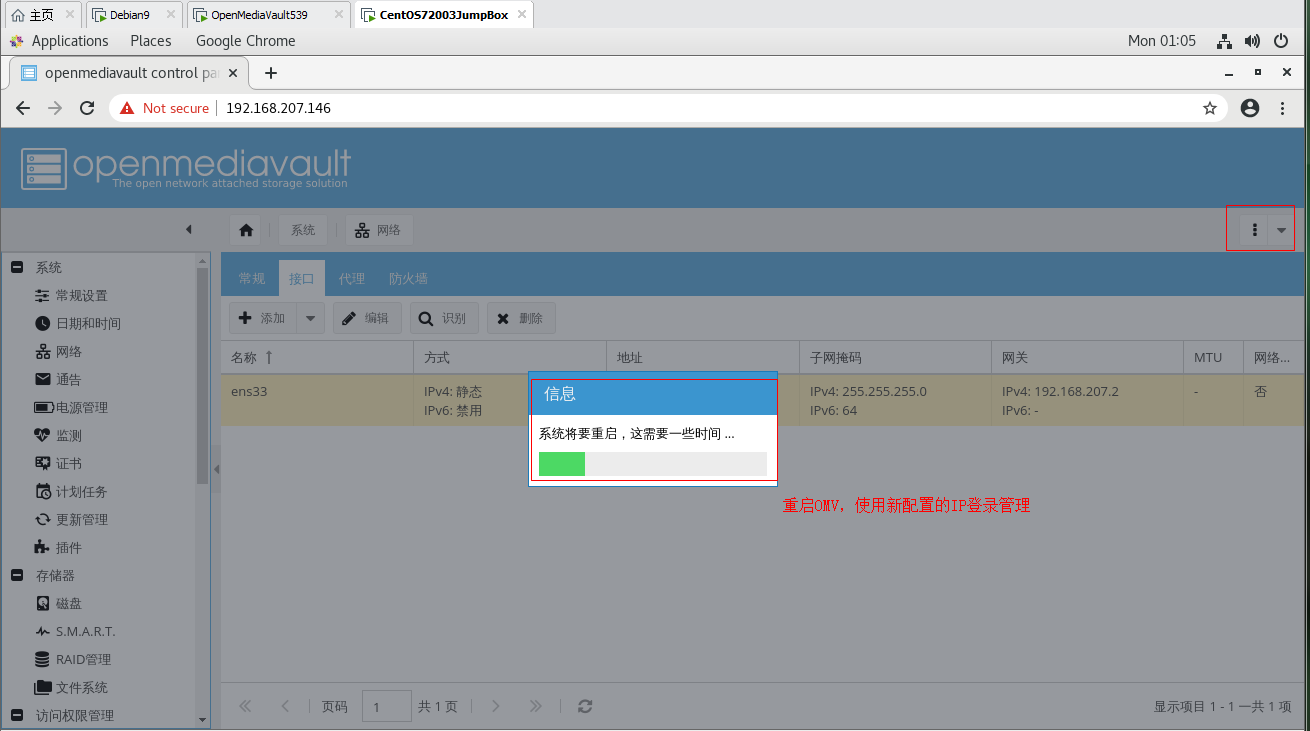Viewport: 1310px width, 731px height.
Task: Open 更新管理 update item
Action: pos(70,520)
